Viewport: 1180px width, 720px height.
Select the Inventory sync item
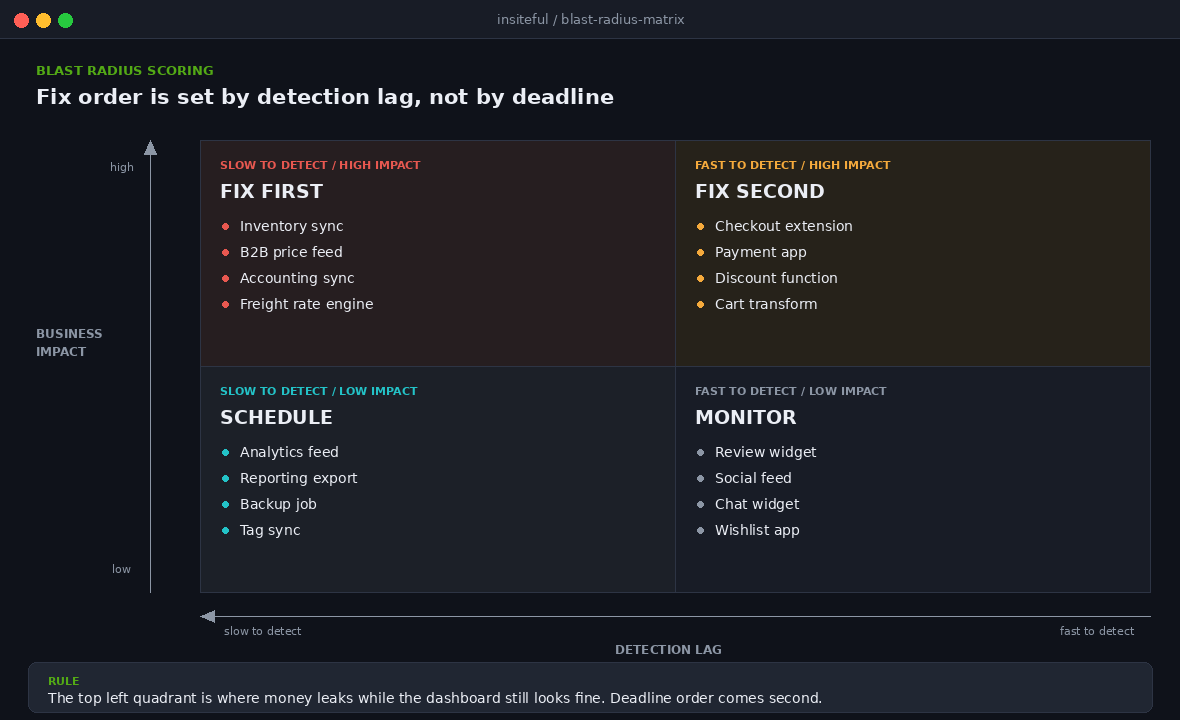tap(291, 226)
